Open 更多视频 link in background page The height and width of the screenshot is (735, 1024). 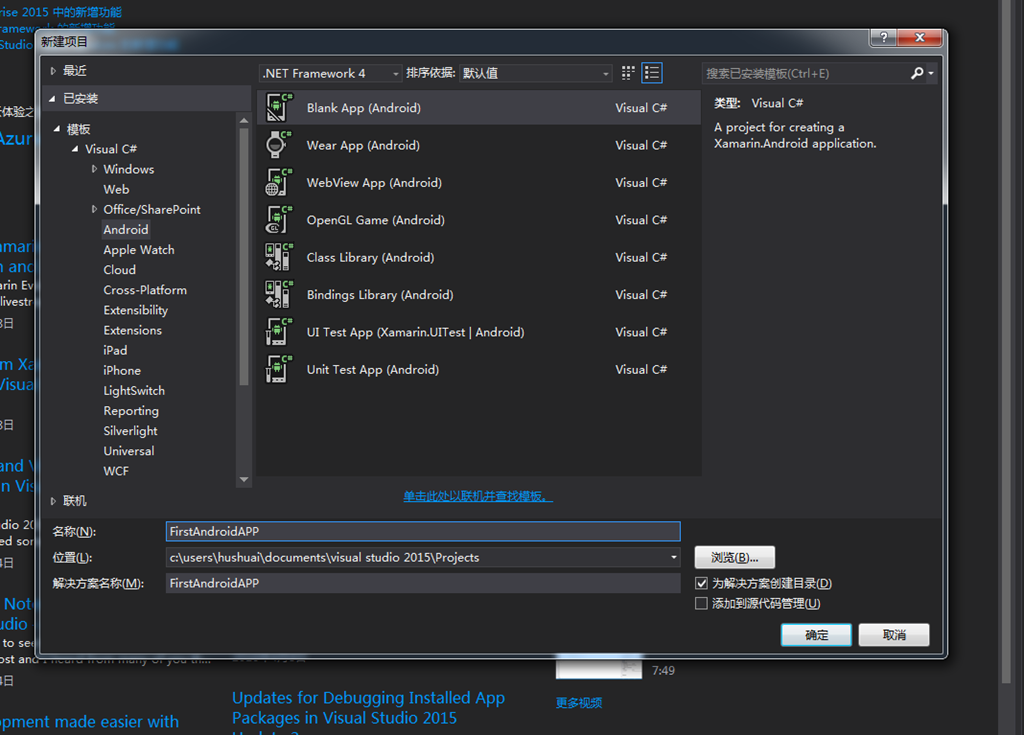coord(579,703)
